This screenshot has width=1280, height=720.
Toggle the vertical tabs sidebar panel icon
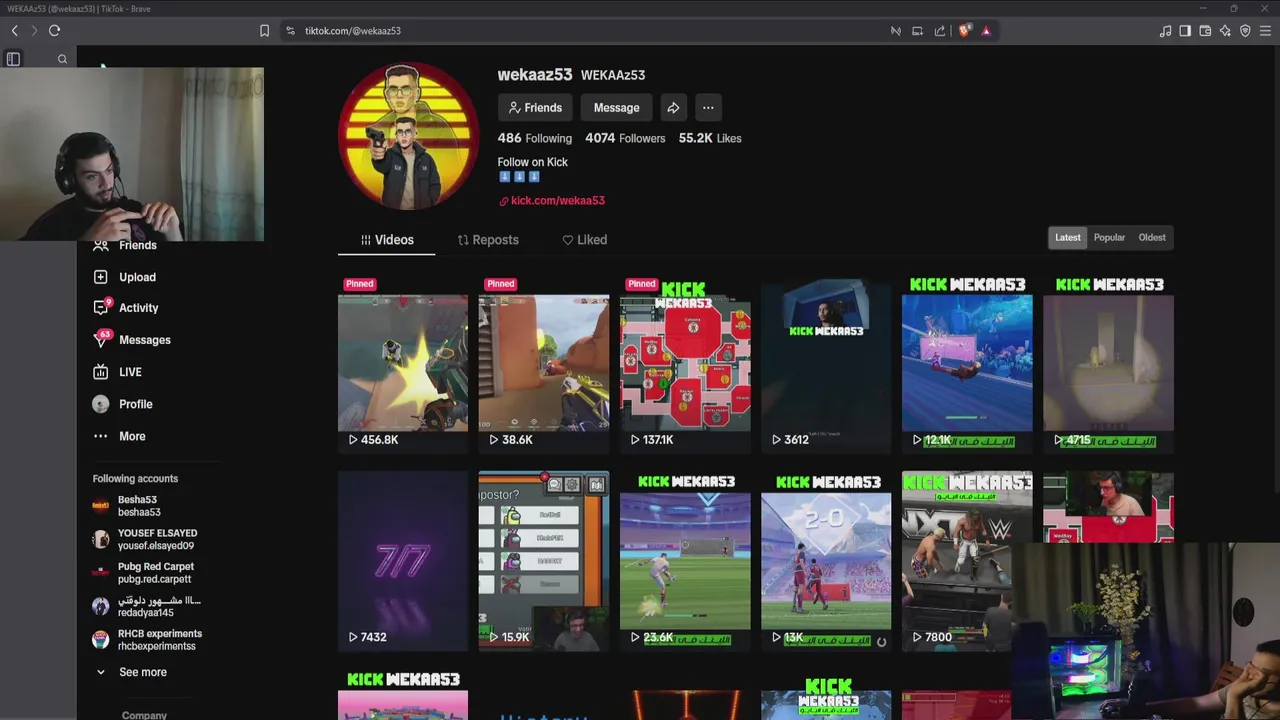coord(13,59)
